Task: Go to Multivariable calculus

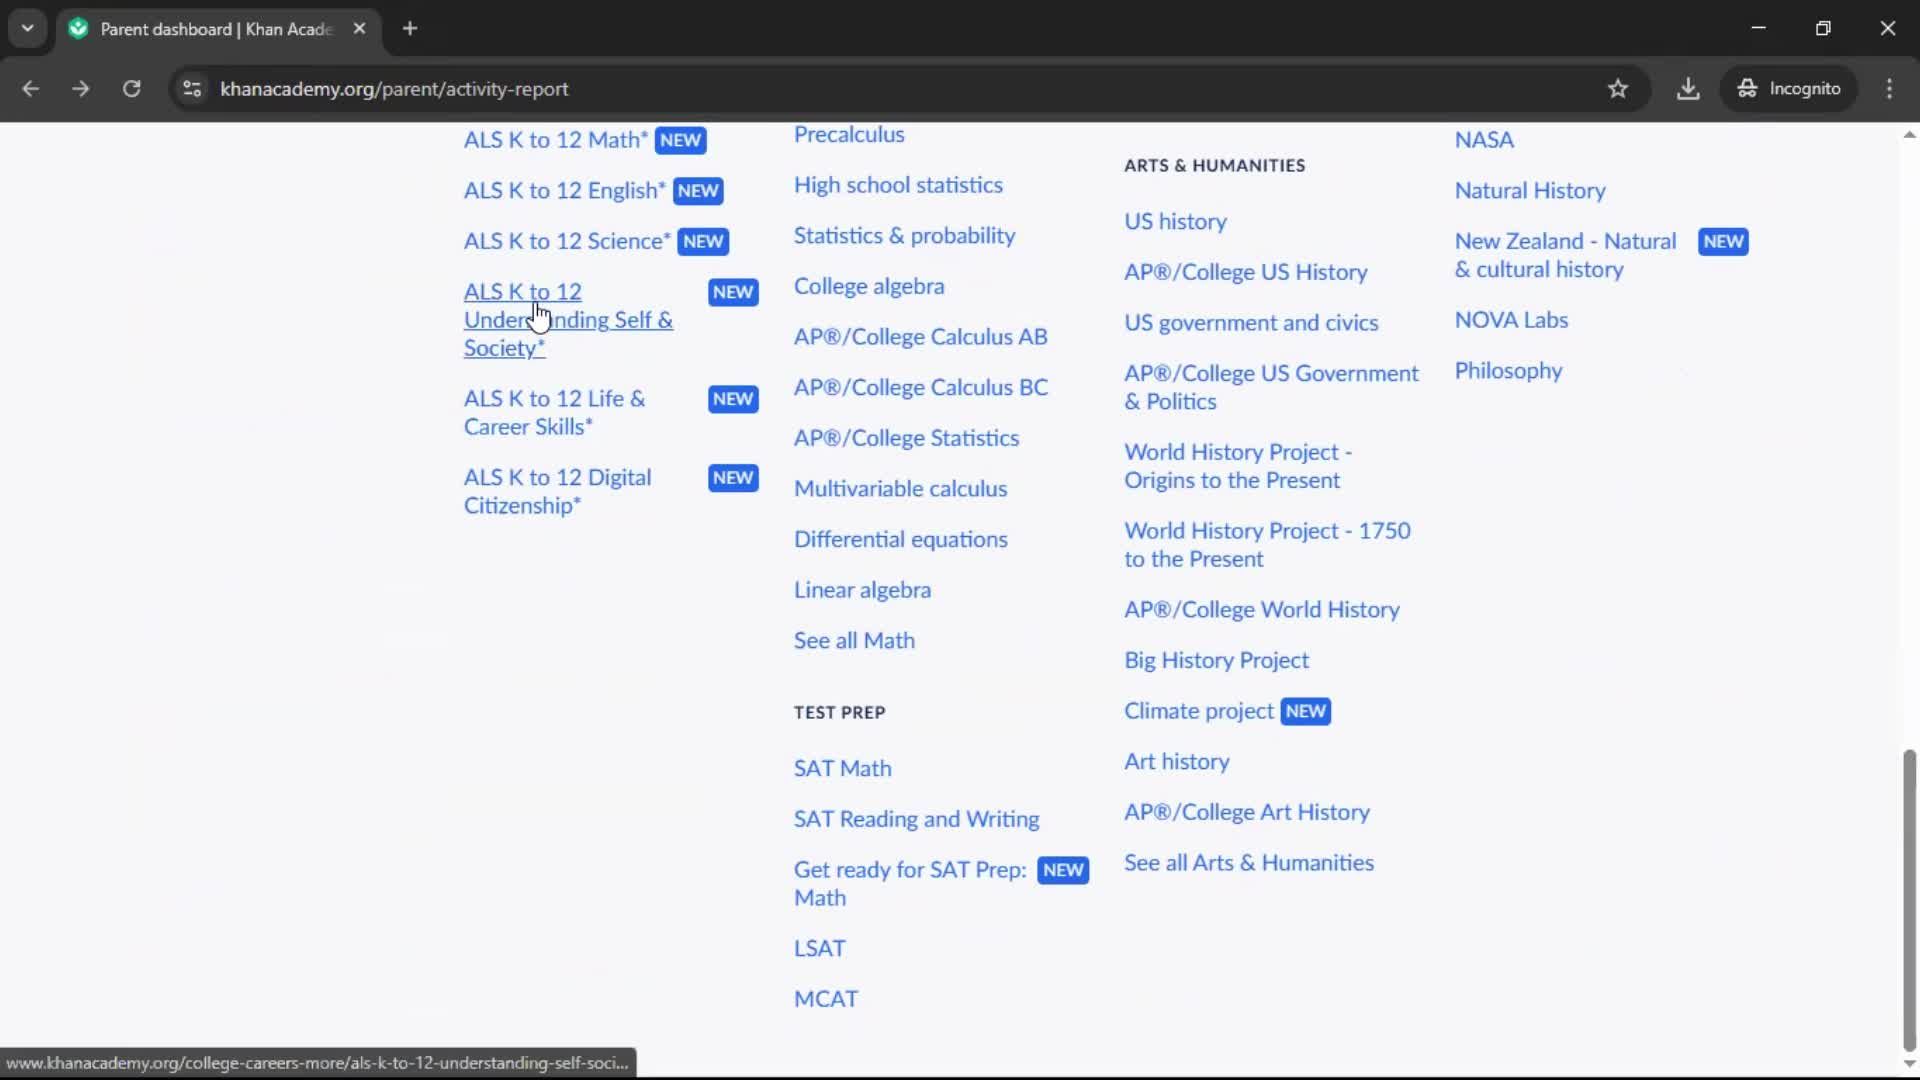Action: [901, 489]
